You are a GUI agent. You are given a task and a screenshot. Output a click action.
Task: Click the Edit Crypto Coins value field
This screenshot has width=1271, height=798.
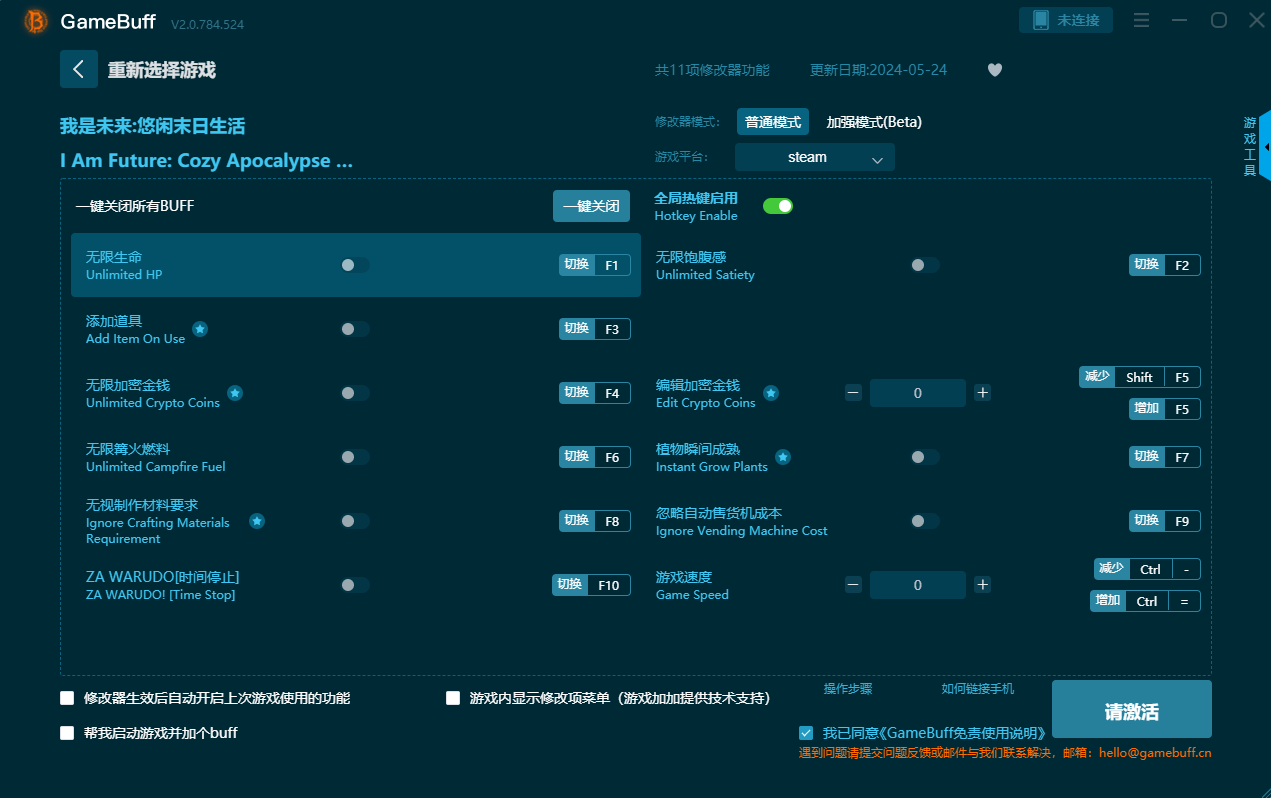tap(918, 393)
